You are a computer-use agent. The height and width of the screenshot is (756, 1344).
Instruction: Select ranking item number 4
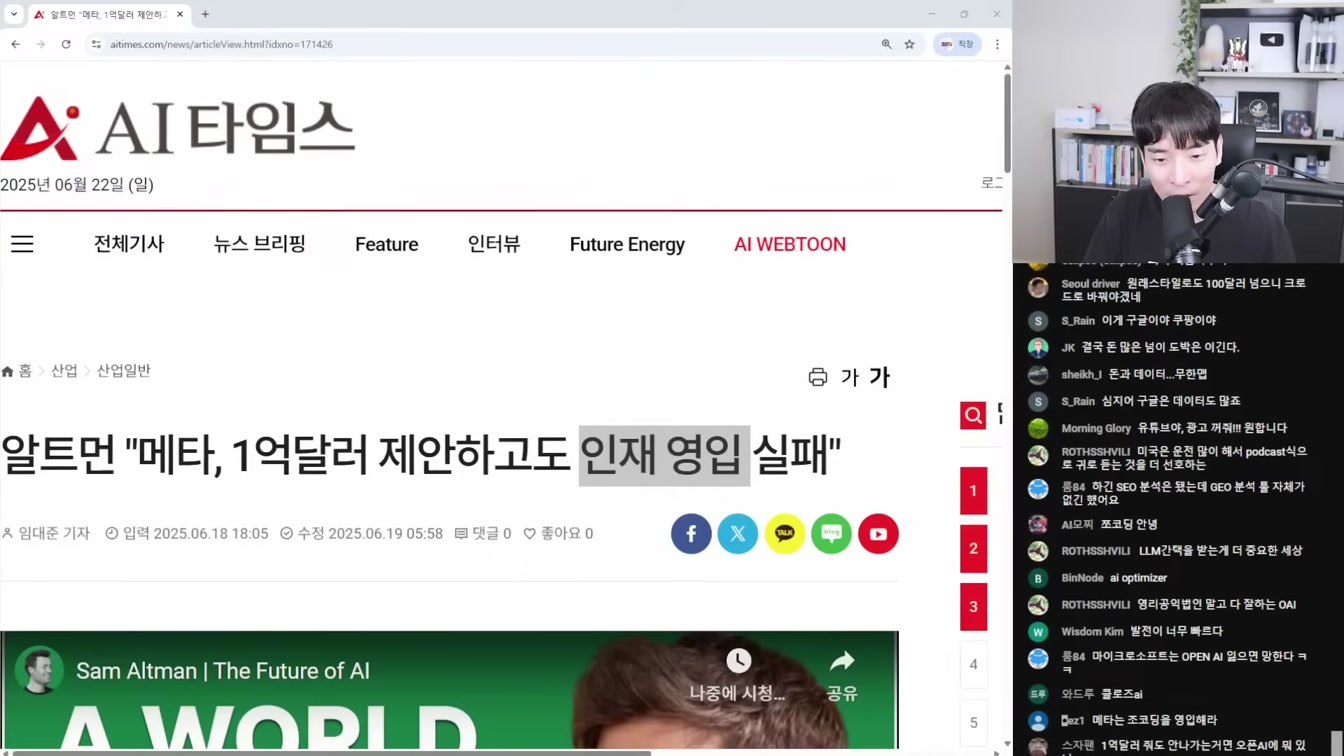[973, 664]
